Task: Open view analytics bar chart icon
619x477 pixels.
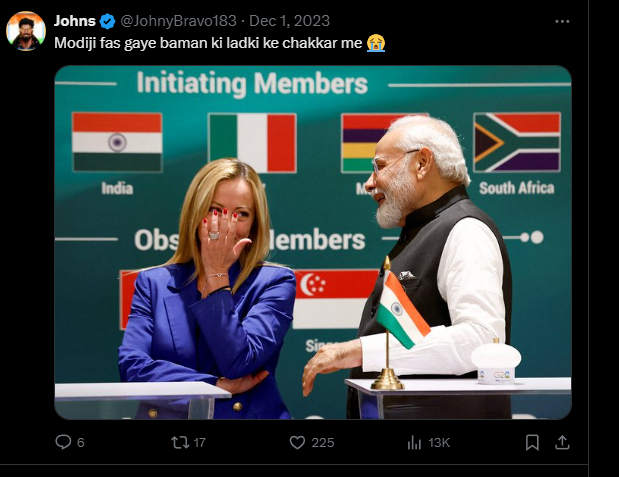Action: [x=414, y=442]
